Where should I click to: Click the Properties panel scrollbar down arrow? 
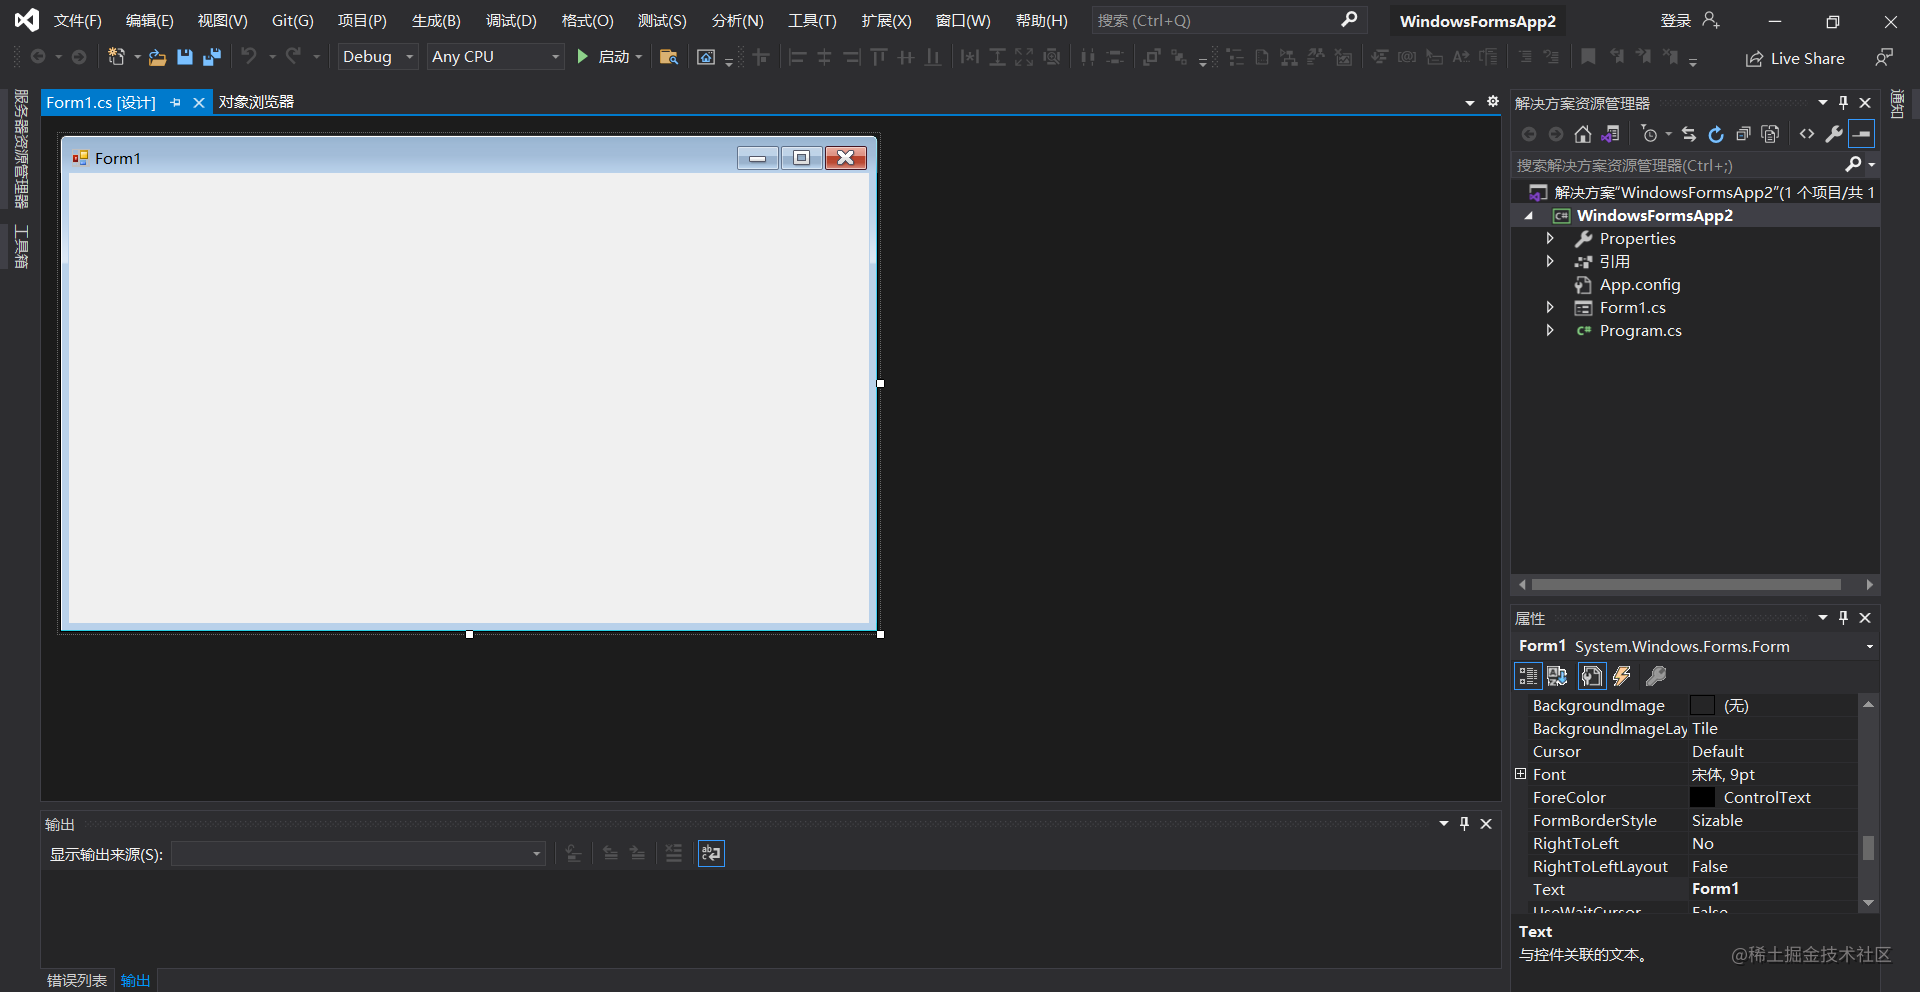pyautogui.click(x=1868, y=903)
